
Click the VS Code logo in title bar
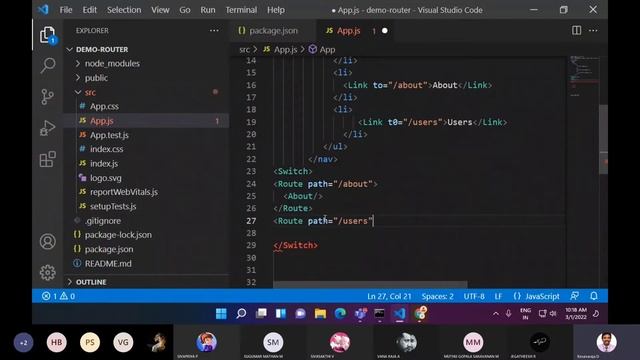[43, 9]
